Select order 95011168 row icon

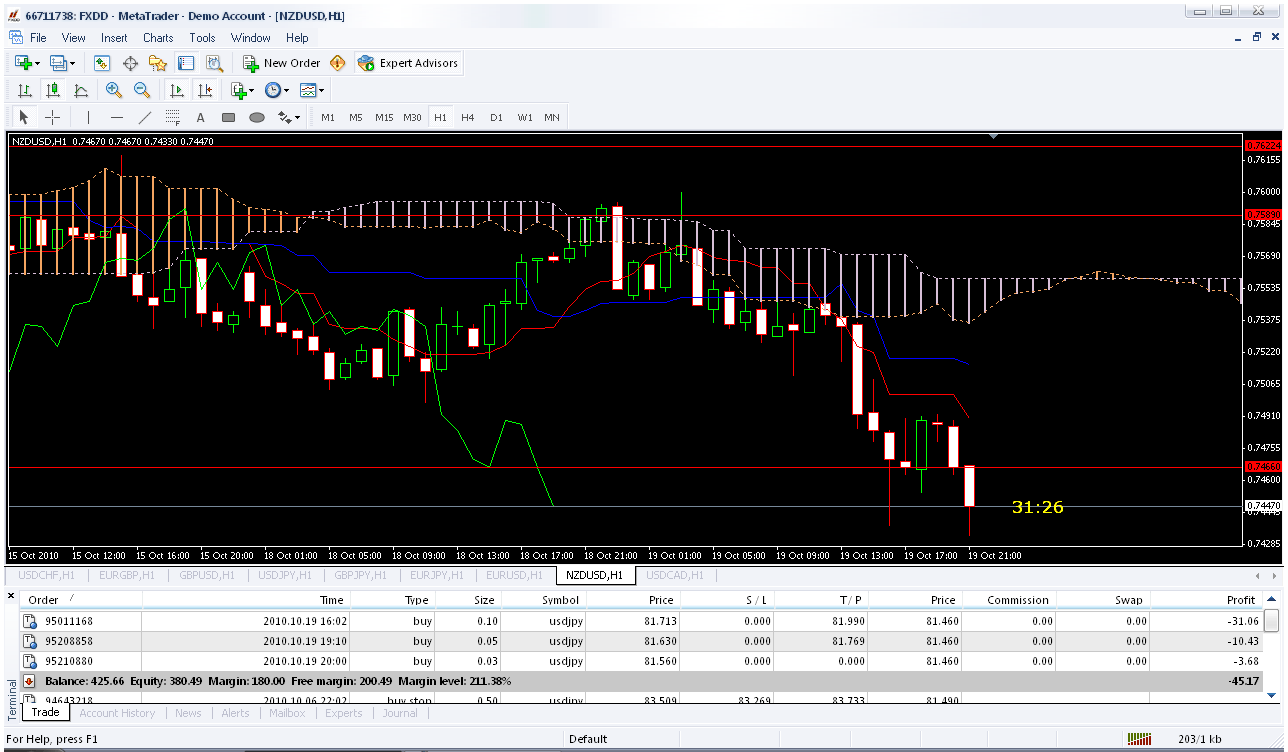pyautogui.click(x=30, y=621)
